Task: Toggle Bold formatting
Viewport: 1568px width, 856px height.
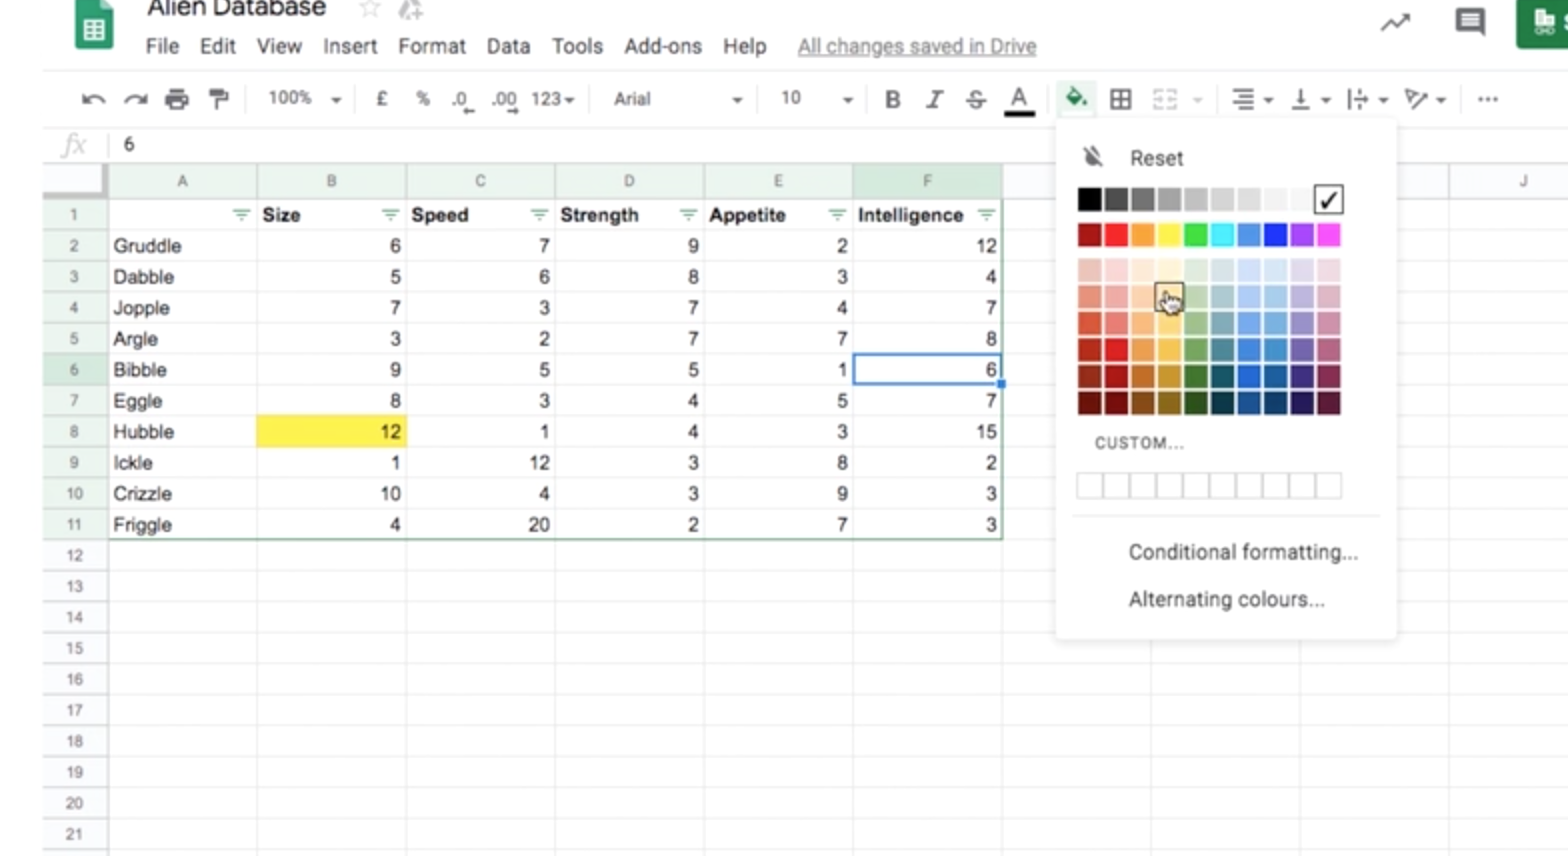Action: (x=893, y=99)
